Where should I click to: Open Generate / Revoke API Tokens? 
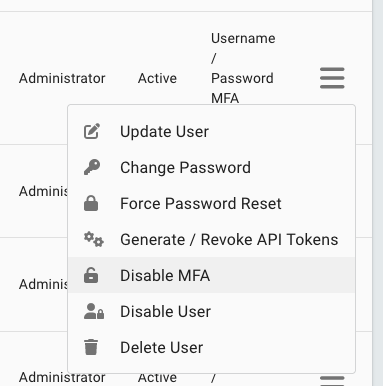tap(212, 239)
